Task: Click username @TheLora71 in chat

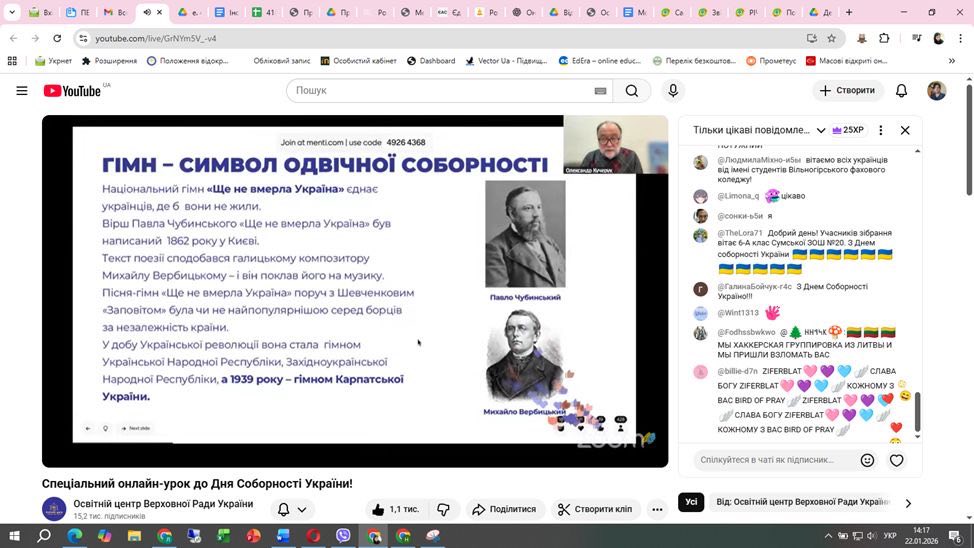Action: tap(739, 233)
